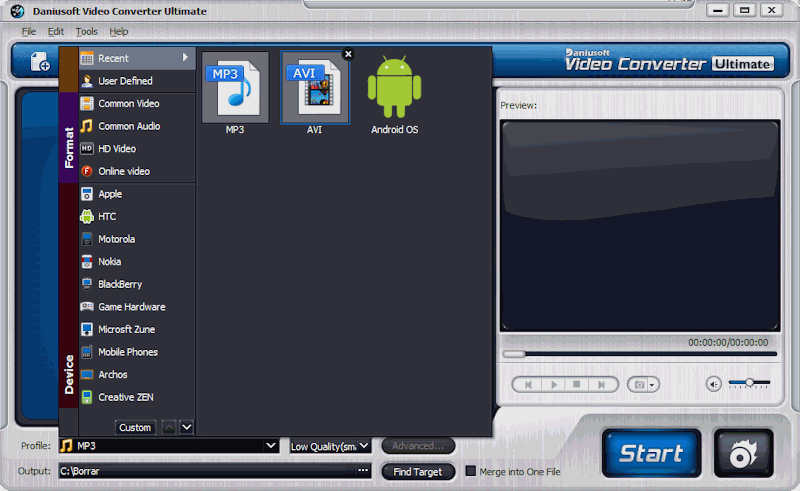Mute audio with speaker icon
800x491 pixels.
(x=713, y=384)
